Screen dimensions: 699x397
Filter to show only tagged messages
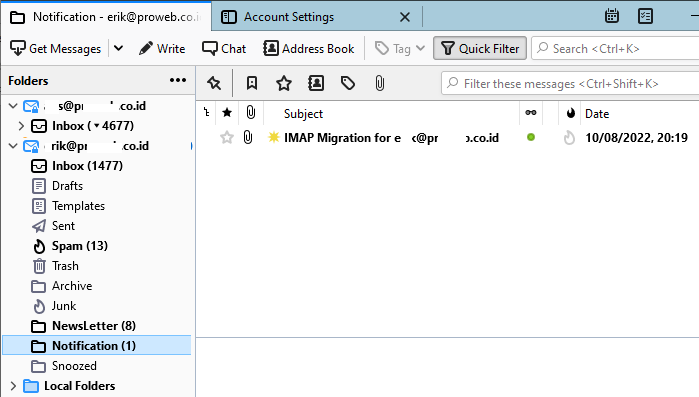pyautogui.click(x=348, y=83)
